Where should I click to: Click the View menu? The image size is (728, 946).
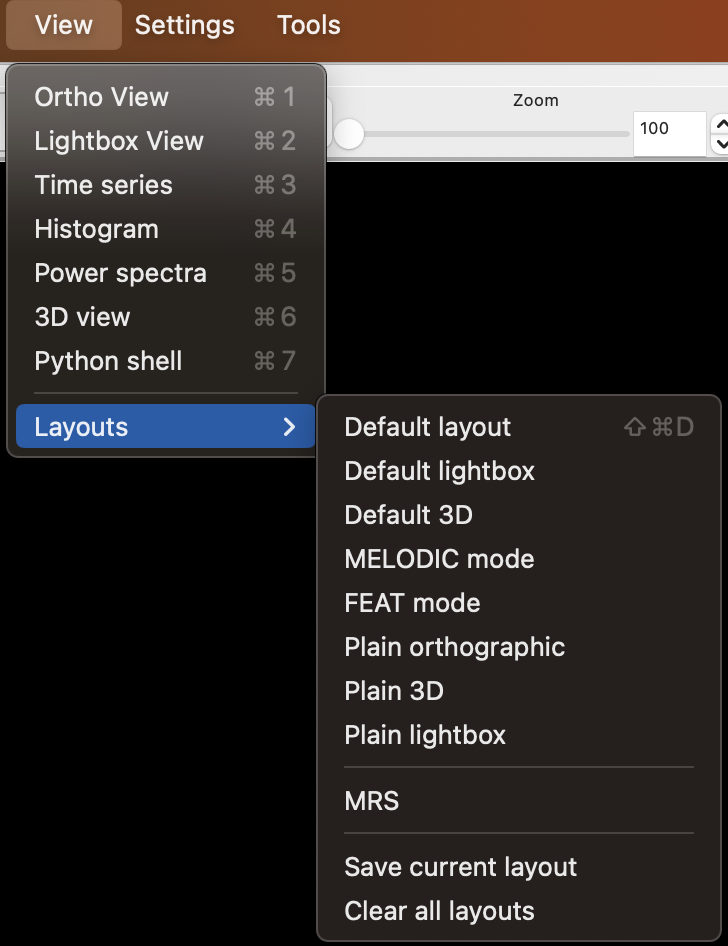(x=63, y=25)
